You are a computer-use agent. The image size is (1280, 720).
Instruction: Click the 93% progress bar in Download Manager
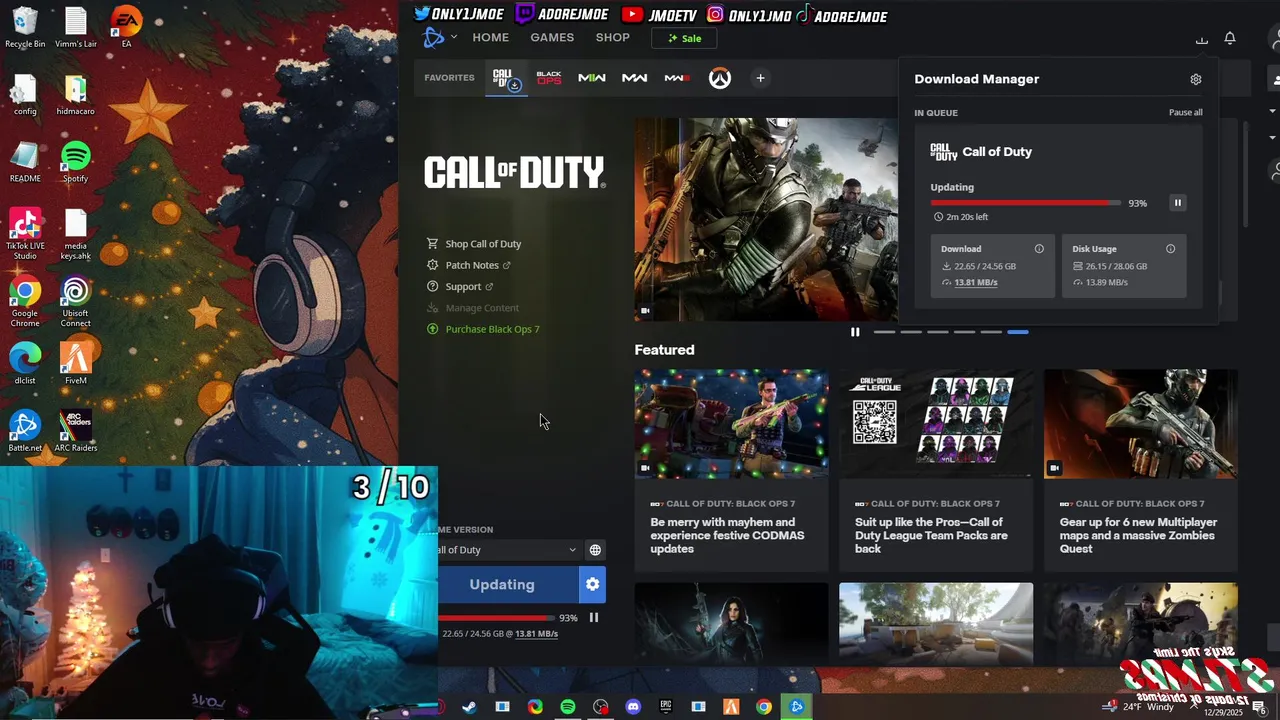1025,203
